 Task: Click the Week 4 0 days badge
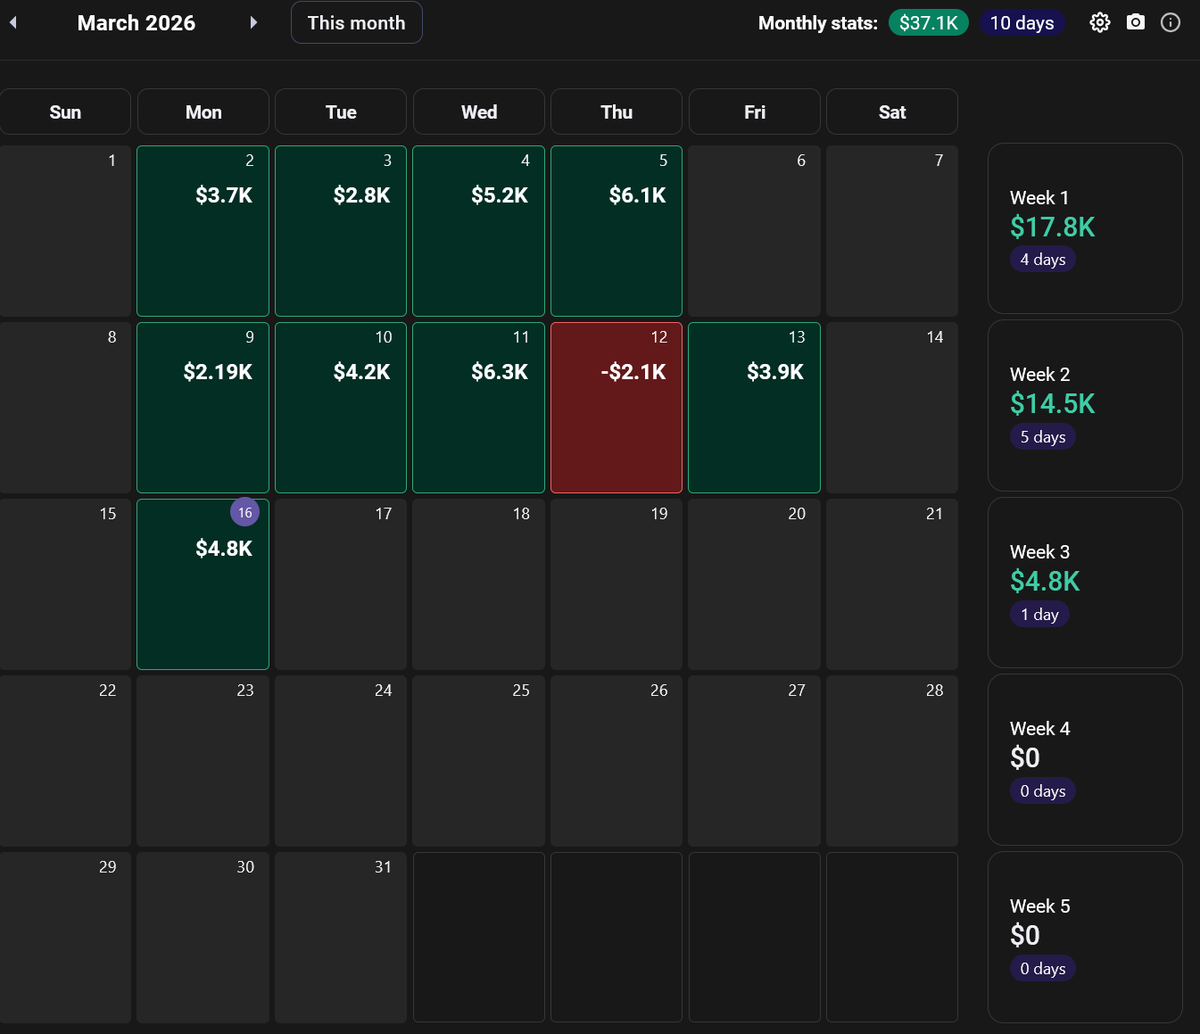coord(1043,791)
